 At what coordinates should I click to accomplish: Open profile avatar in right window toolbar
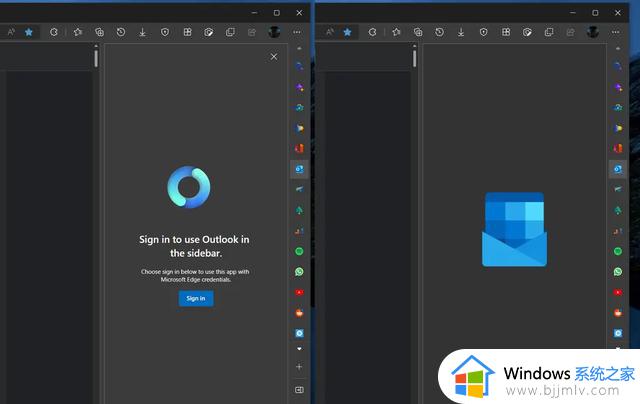[593, 32]
